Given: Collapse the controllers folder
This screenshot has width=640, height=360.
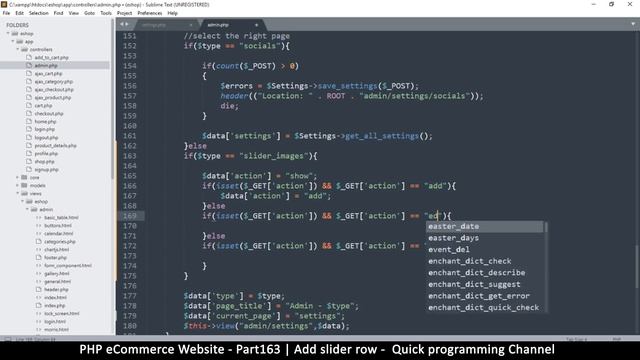Looking at the screenshot, I should 18,49.
